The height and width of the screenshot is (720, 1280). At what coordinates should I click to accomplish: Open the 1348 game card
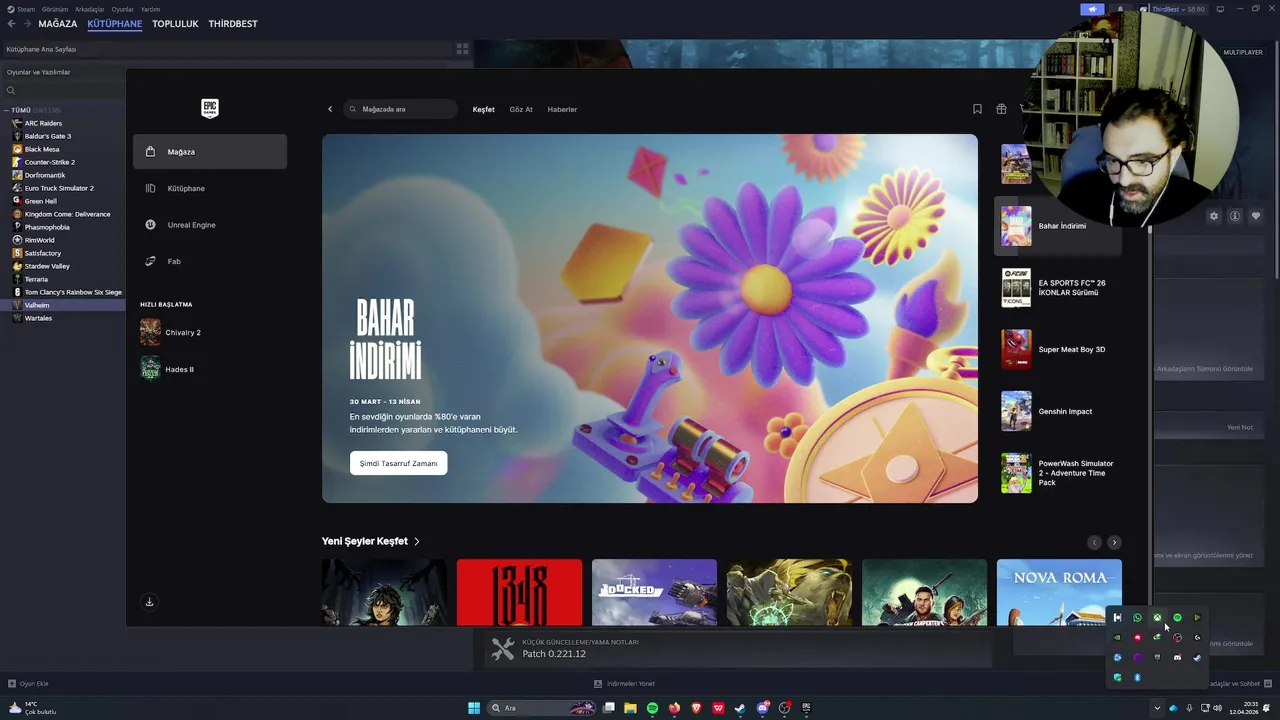coord(519,592)
